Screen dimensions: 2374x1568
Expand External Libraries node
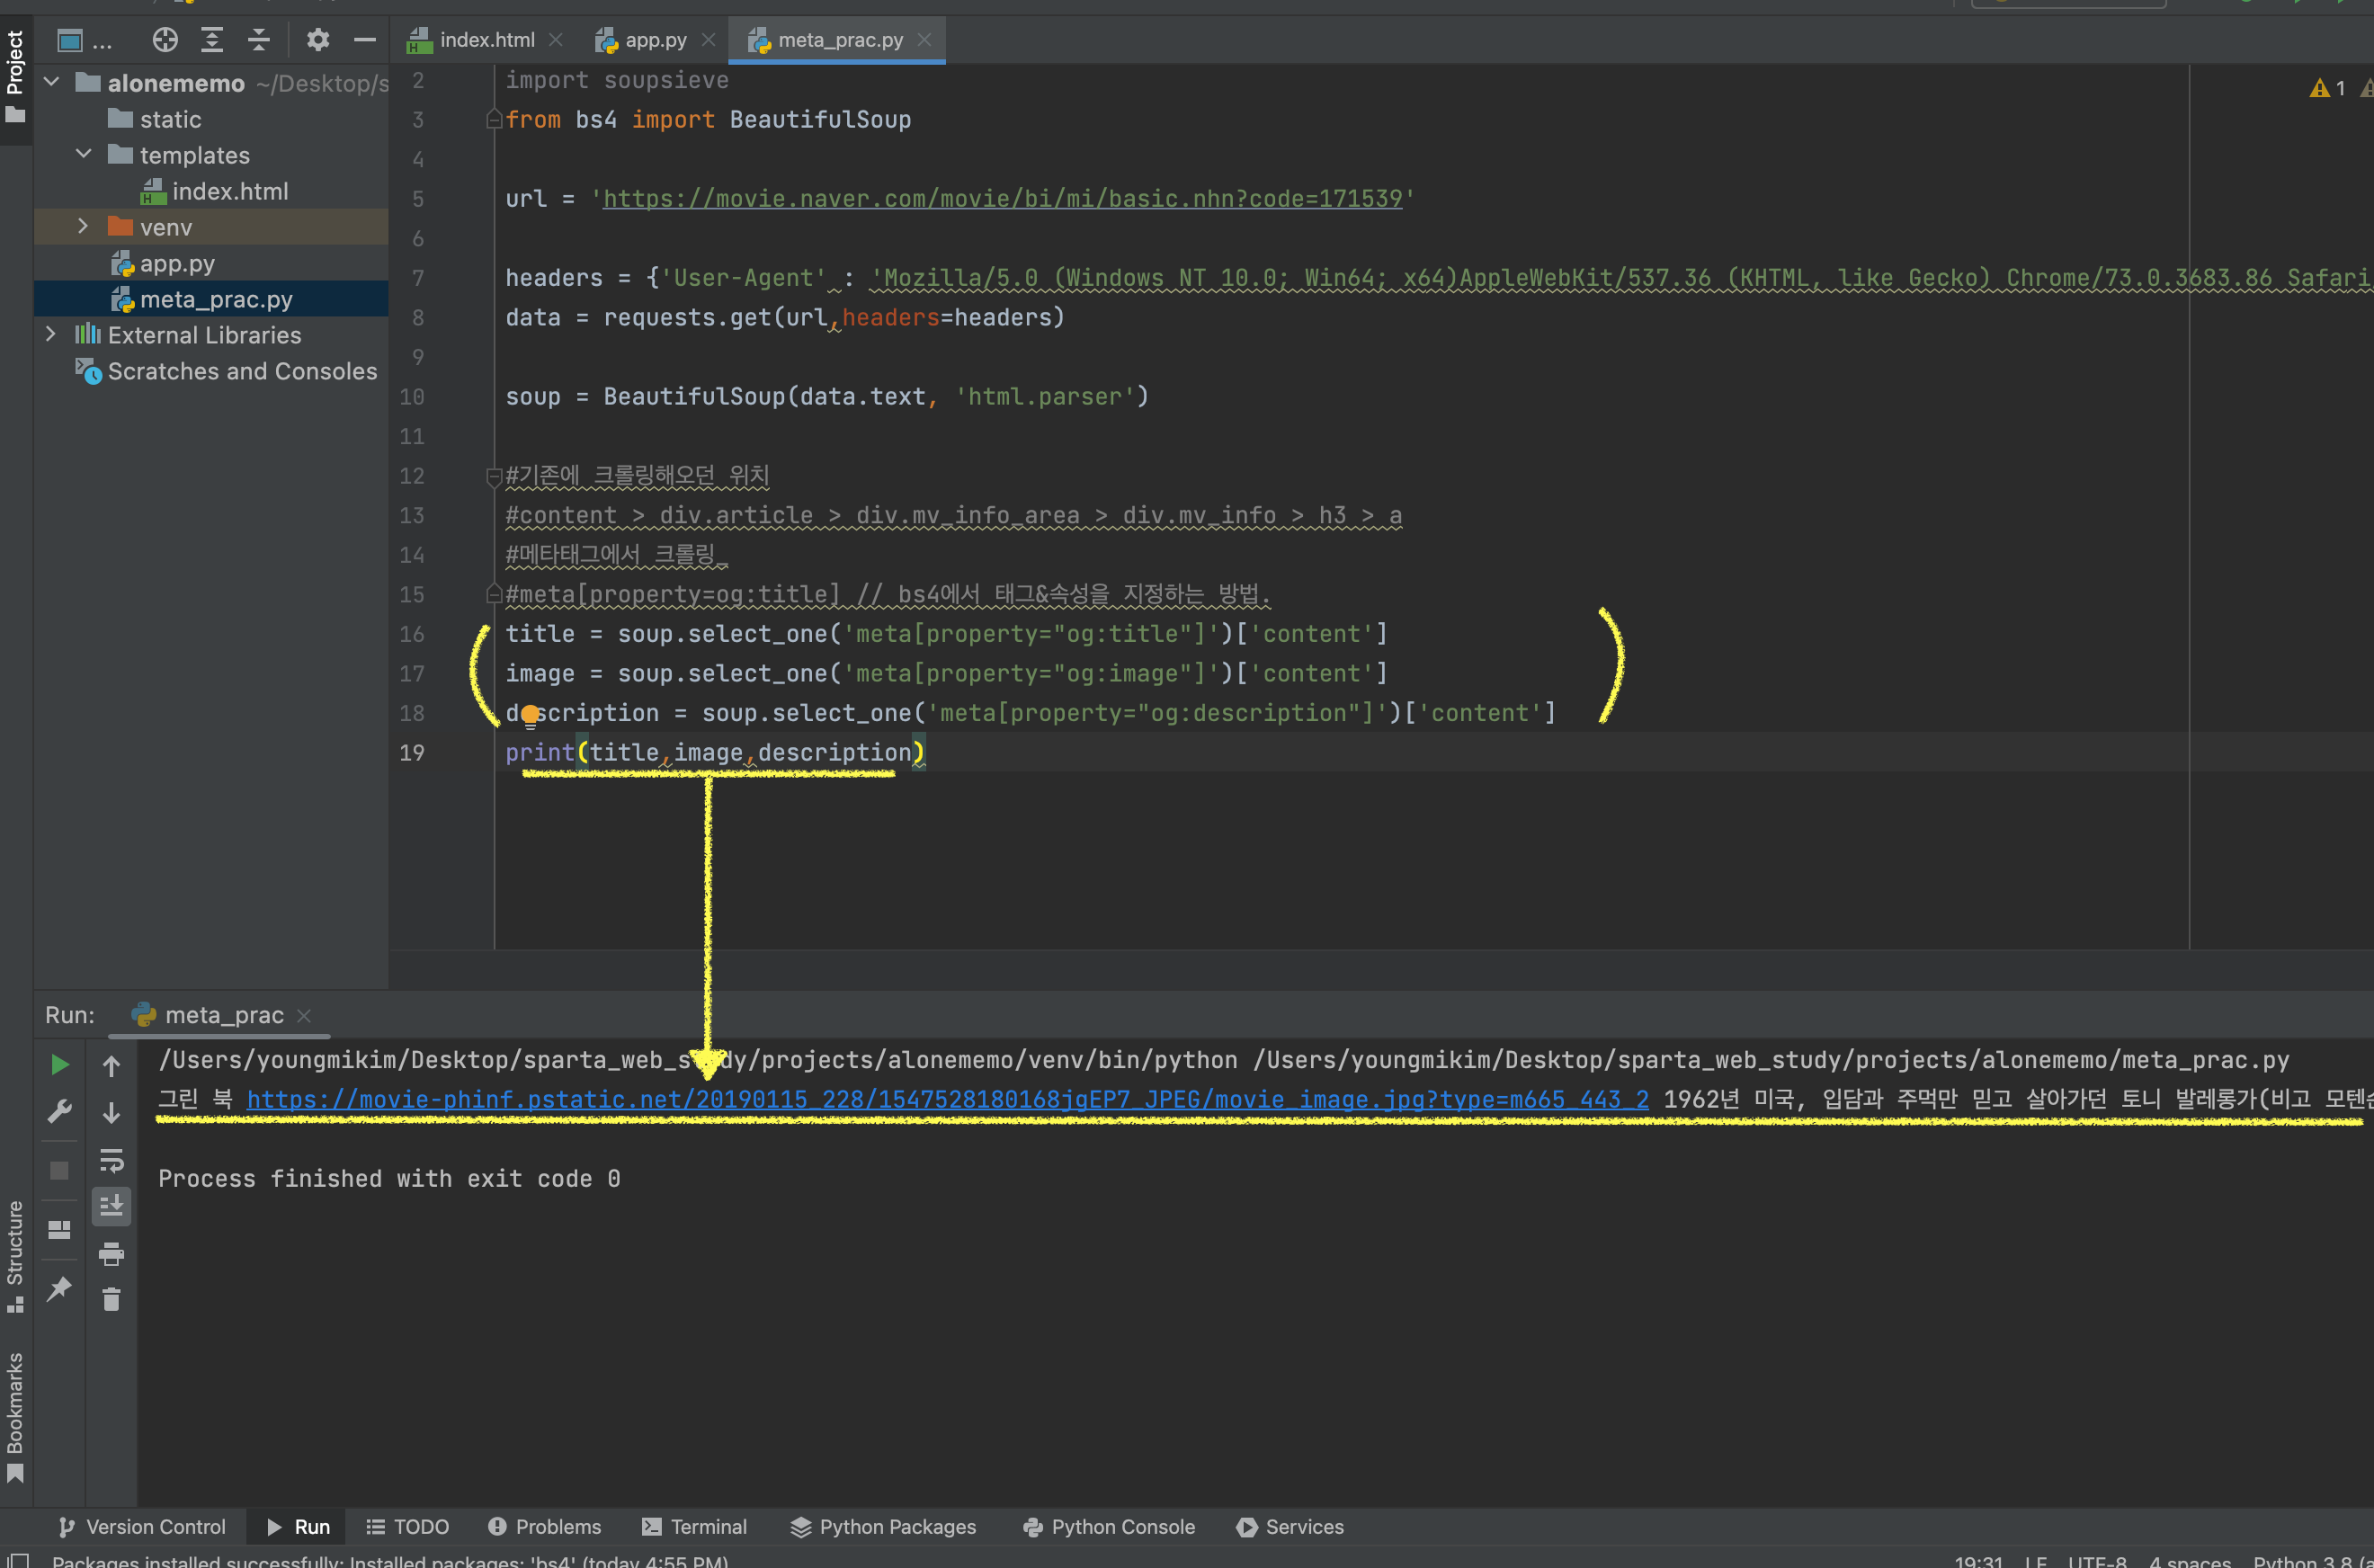[x=51, y=334]
